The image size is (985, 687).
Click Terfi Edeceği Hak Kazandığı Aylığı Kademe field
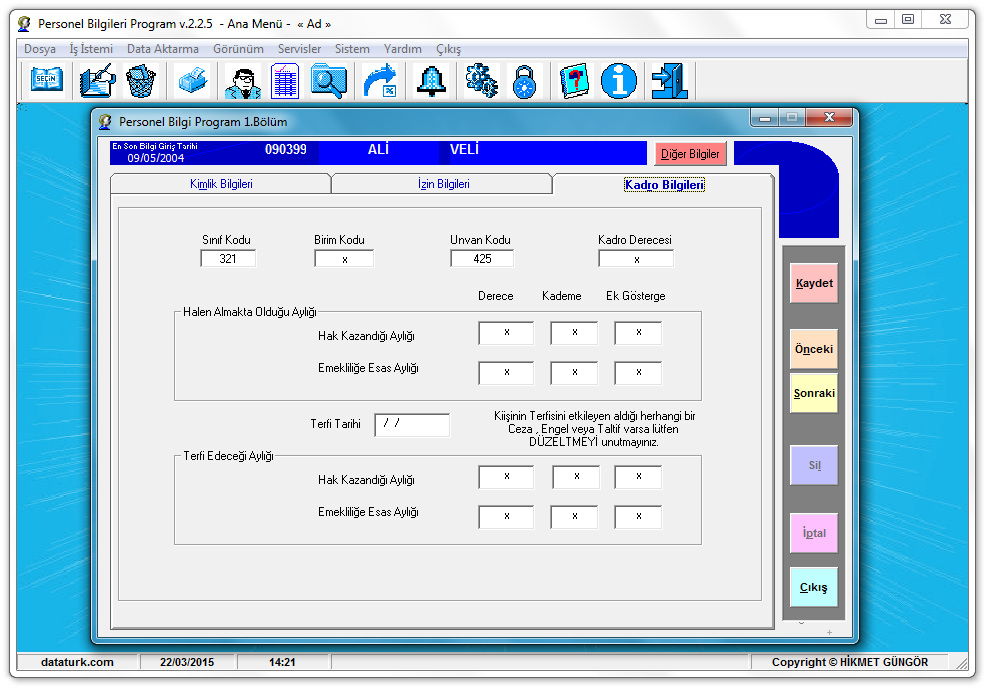pos(576,477)
